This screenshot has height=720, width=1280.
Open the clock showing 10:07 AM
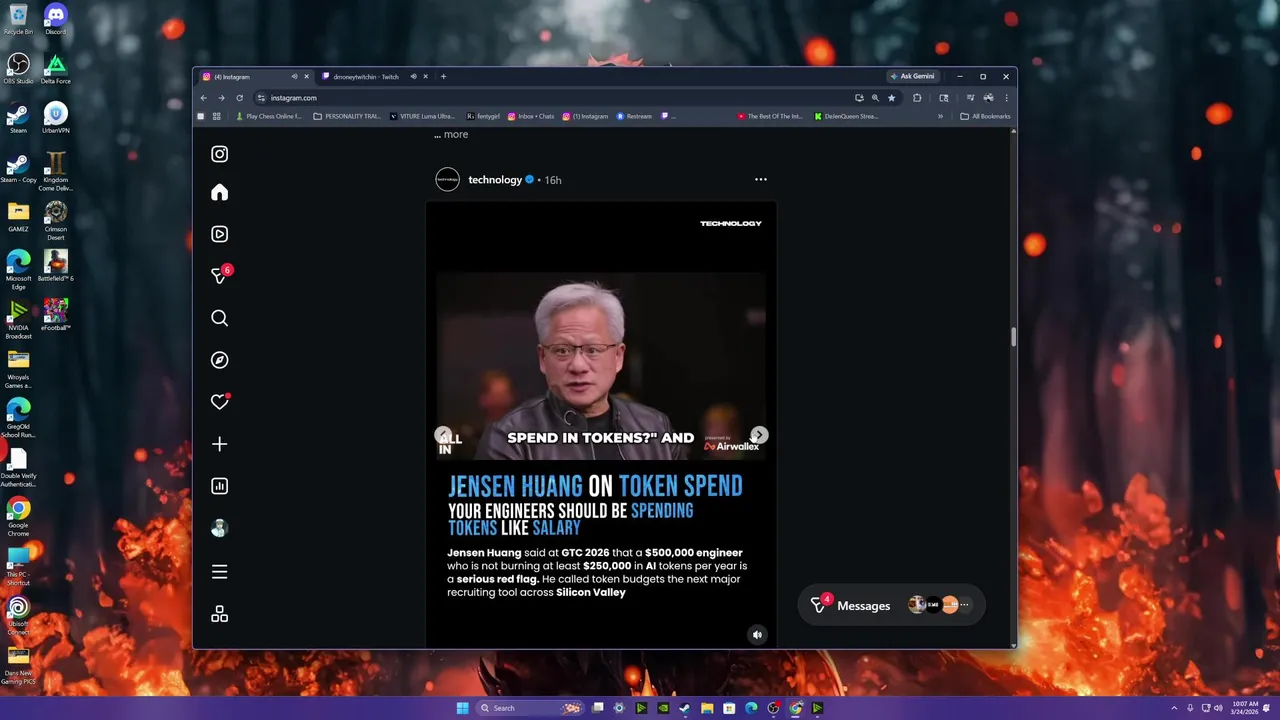[x=1245, y=708]
